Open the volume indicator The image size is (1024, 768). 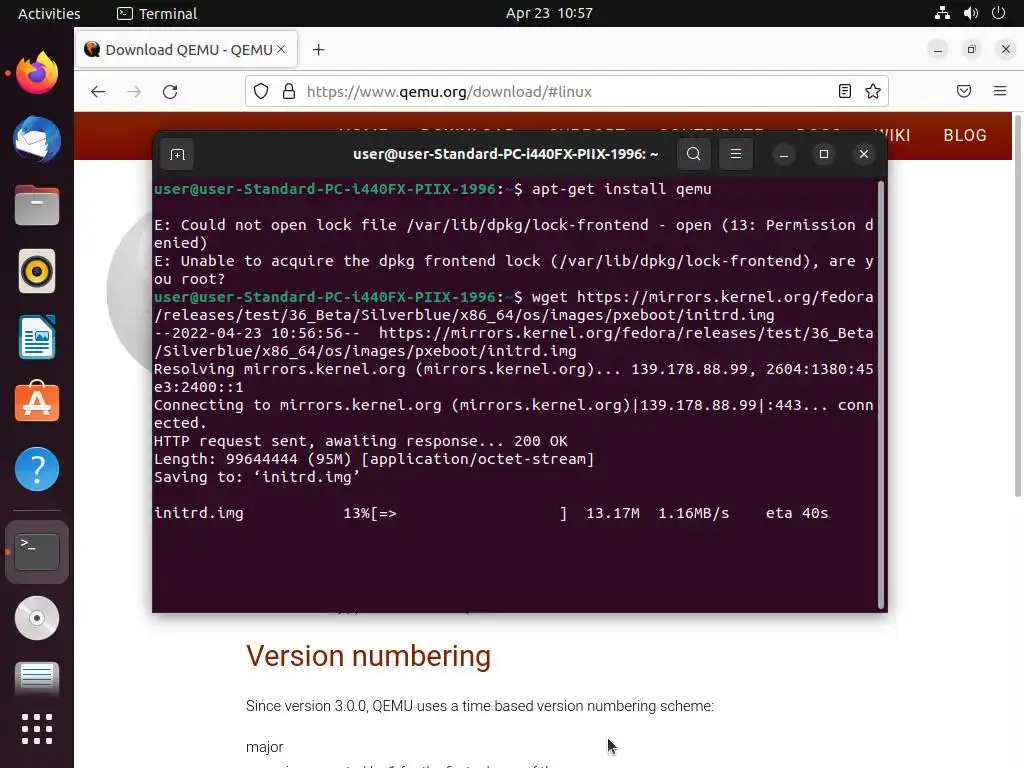970,13
